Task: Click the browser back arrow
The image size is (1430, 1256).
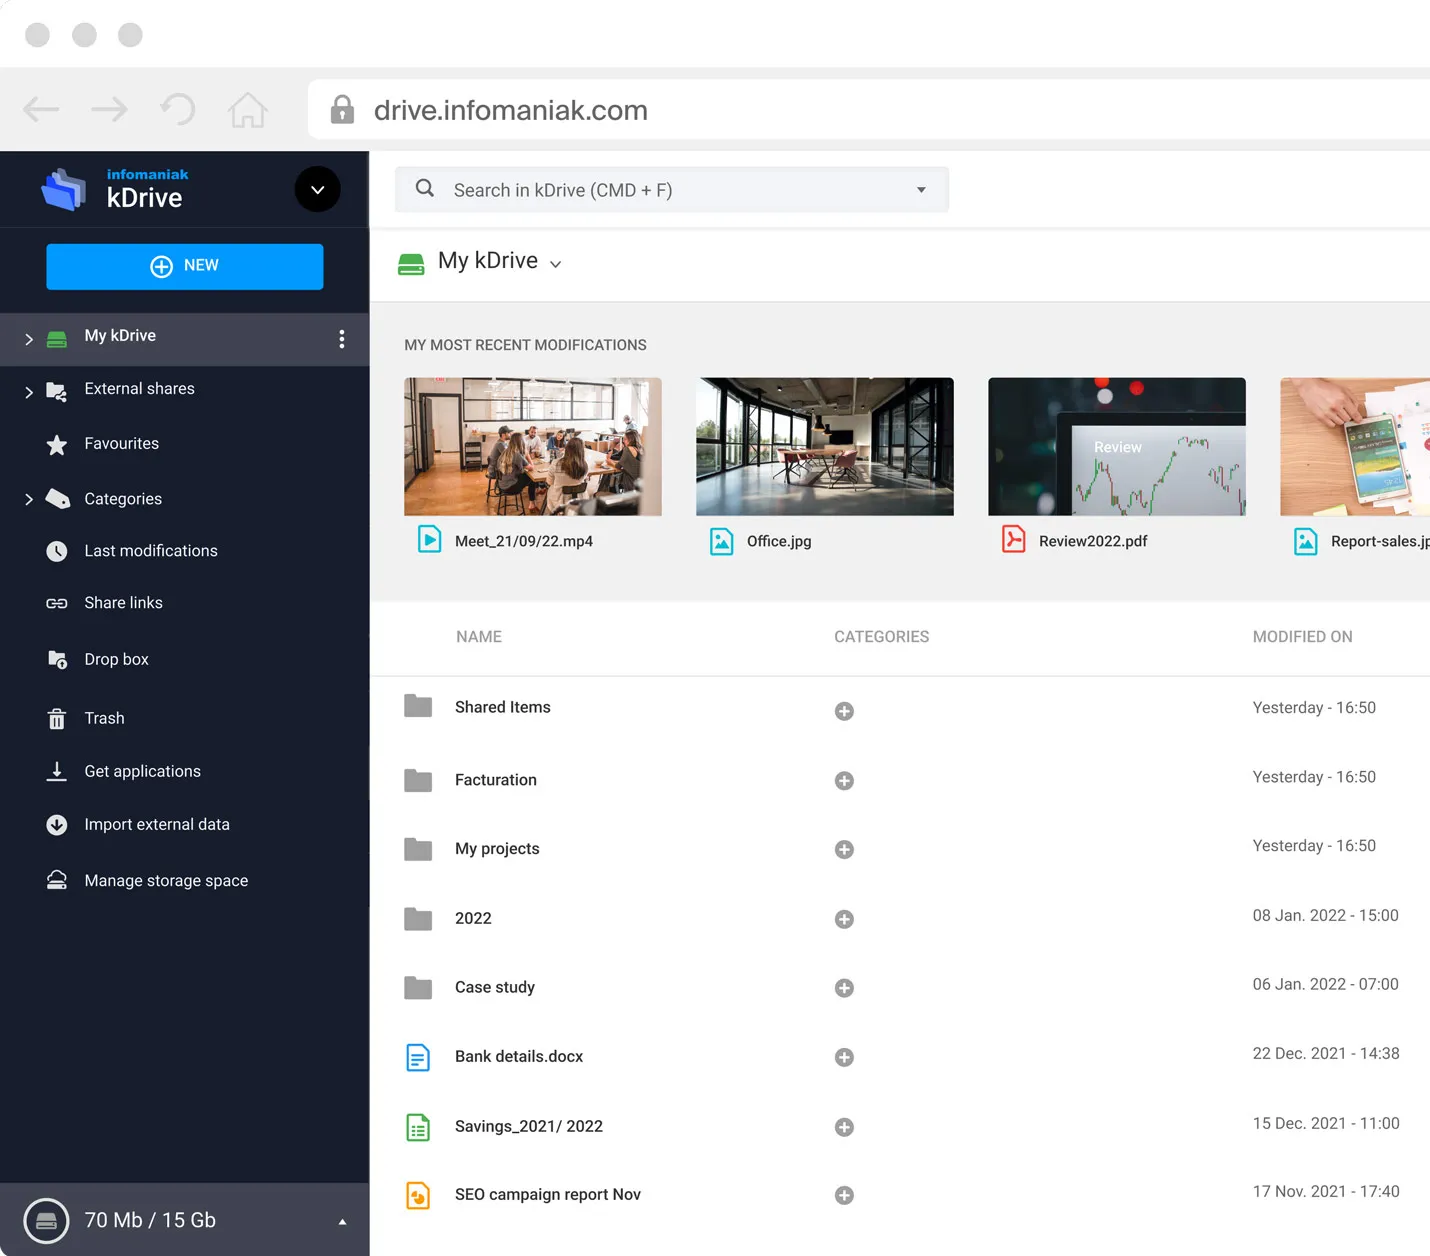Action: click(41, 109)
